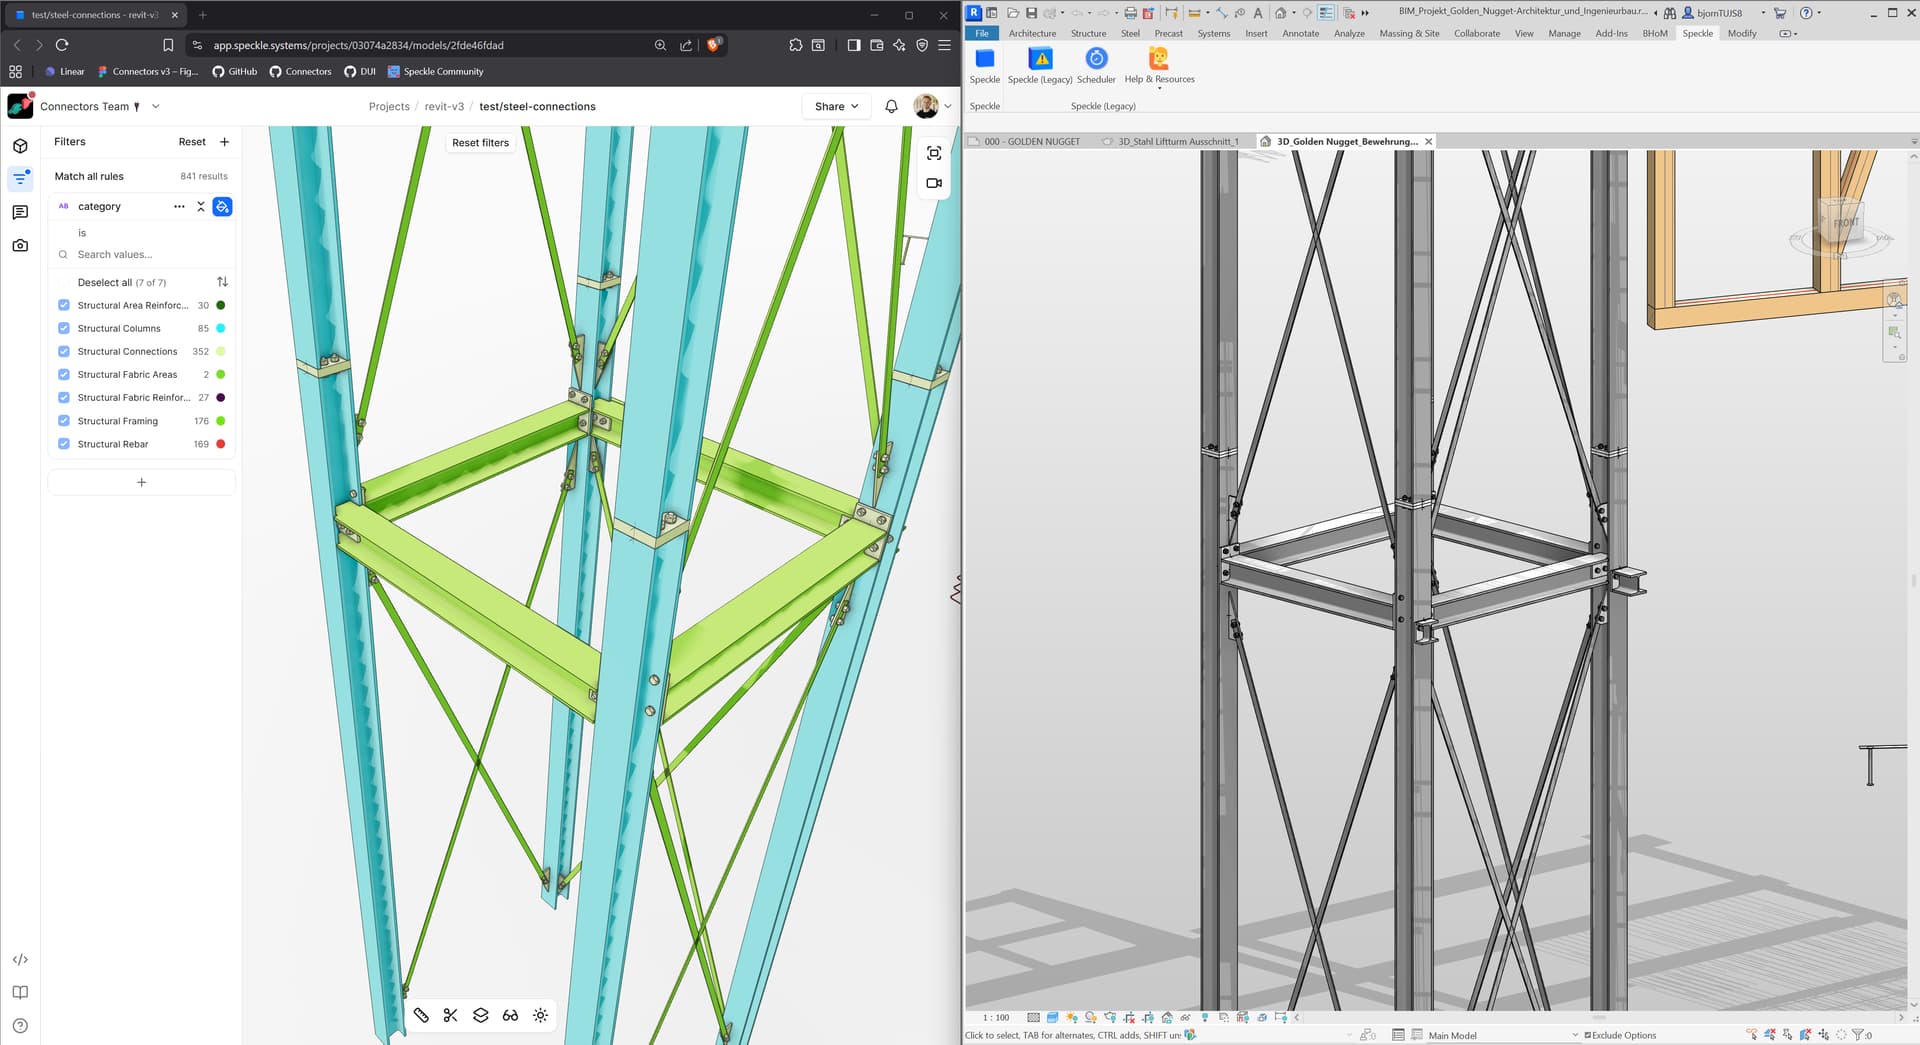
Task: Open the discussions comment icon in the sidebar
Action: pyautogui.click(x=20, y=213)
